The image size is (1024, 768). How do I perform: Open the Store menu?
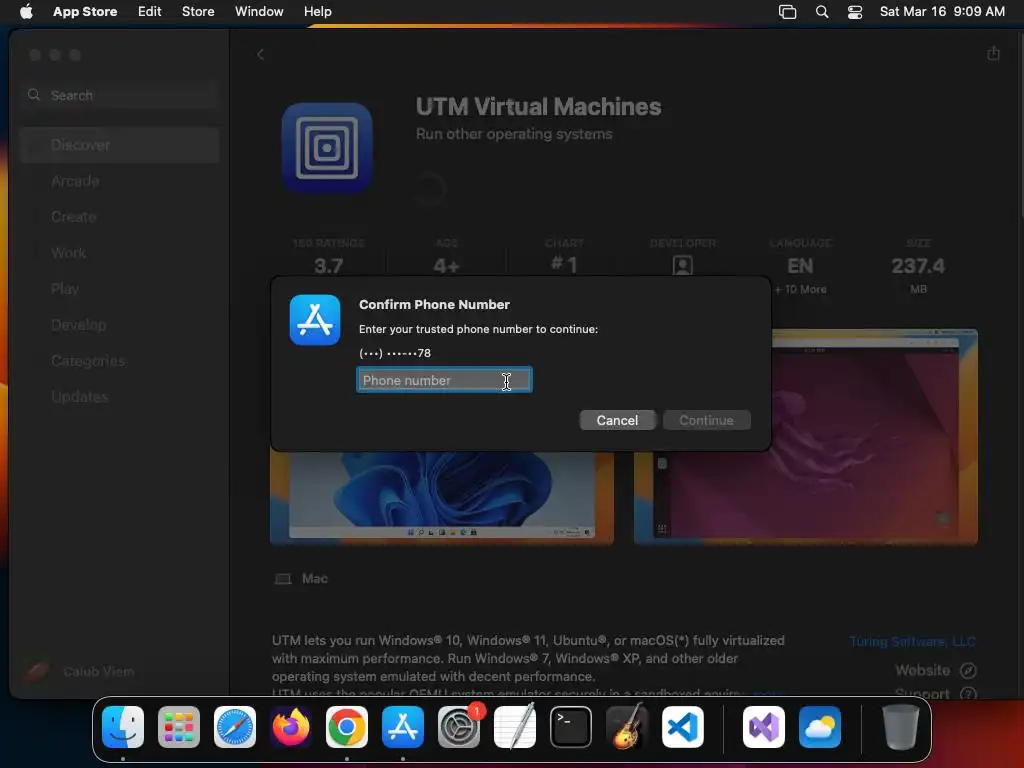[x=198, y=11]
